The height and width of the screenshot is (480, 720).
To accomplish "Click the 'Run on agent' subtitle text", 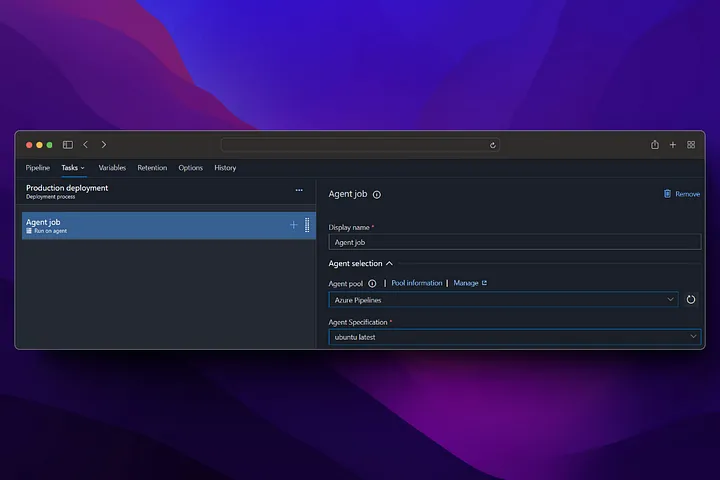I will [x=51, y=231].
